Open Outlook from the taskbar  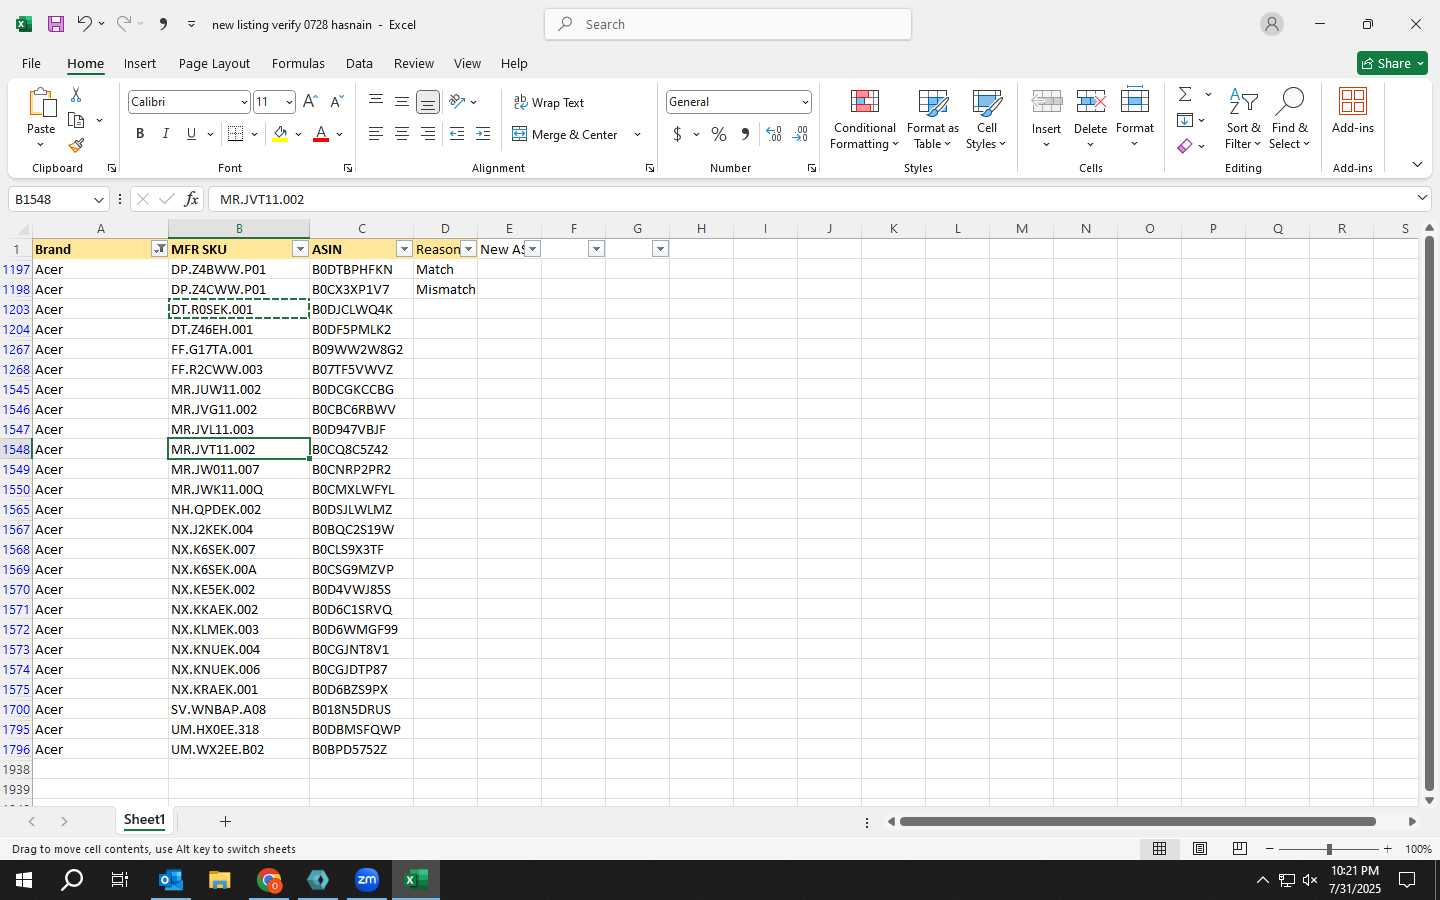(171, 880)
